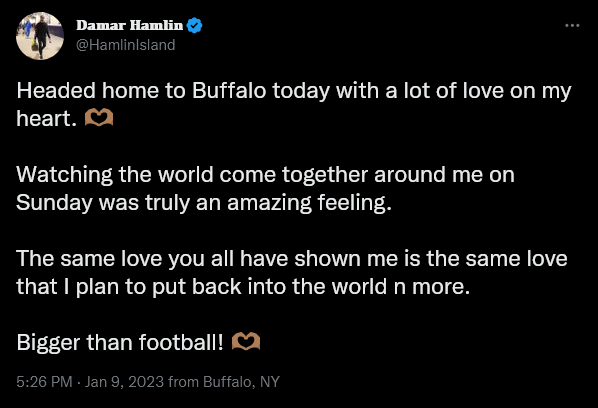This screenshot has height=408, width=598.
Task: Click the 'The same love you all' line
Action: (292, 259)
